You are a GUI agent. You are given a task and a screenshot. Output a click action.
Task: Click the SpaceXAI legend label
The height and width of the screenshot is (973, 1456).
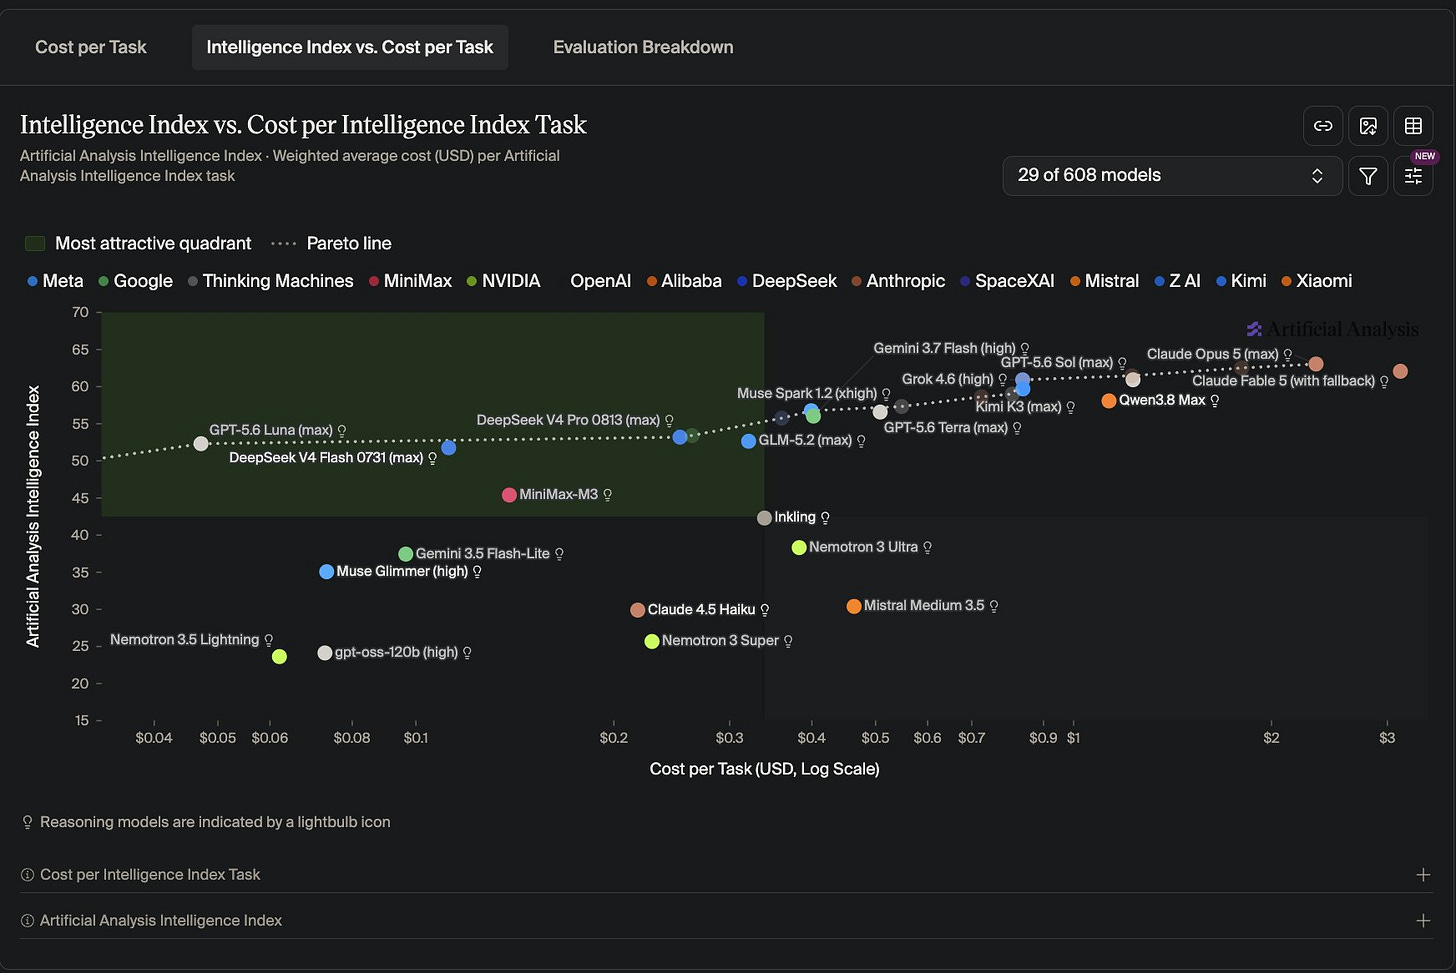point(1015,281)
